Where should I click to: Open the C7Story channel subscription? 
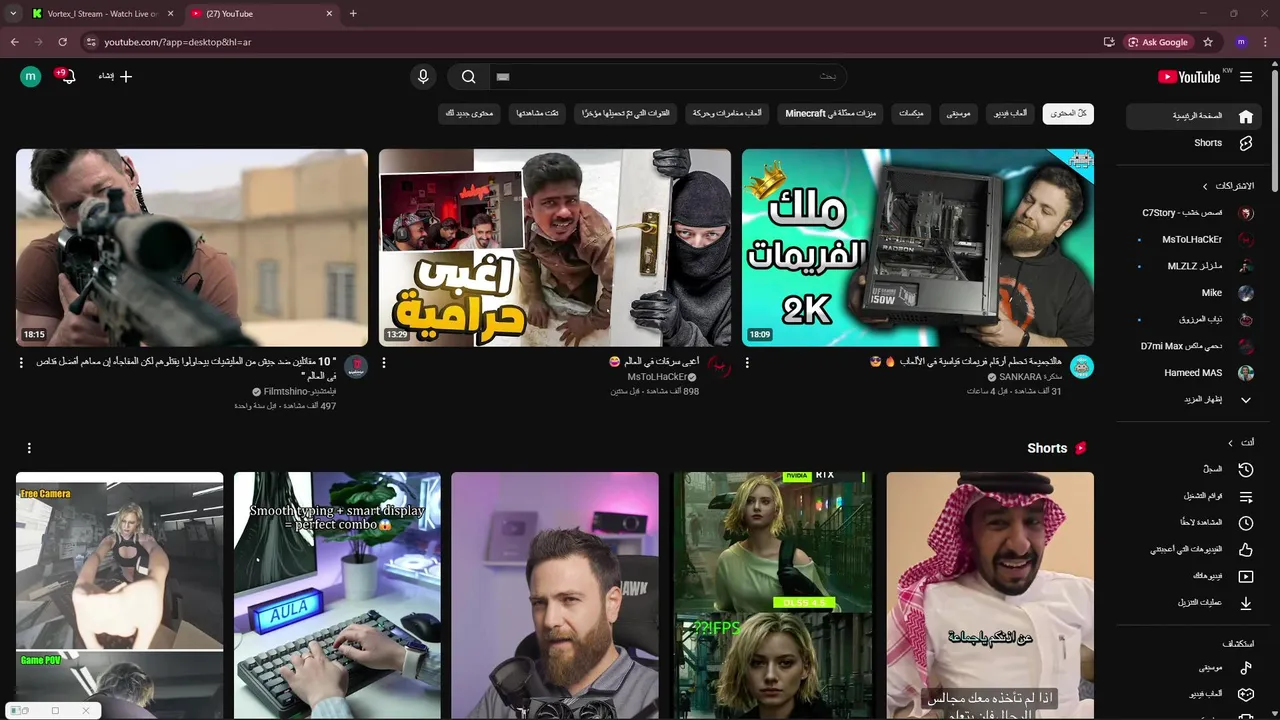click(1195, 213)
